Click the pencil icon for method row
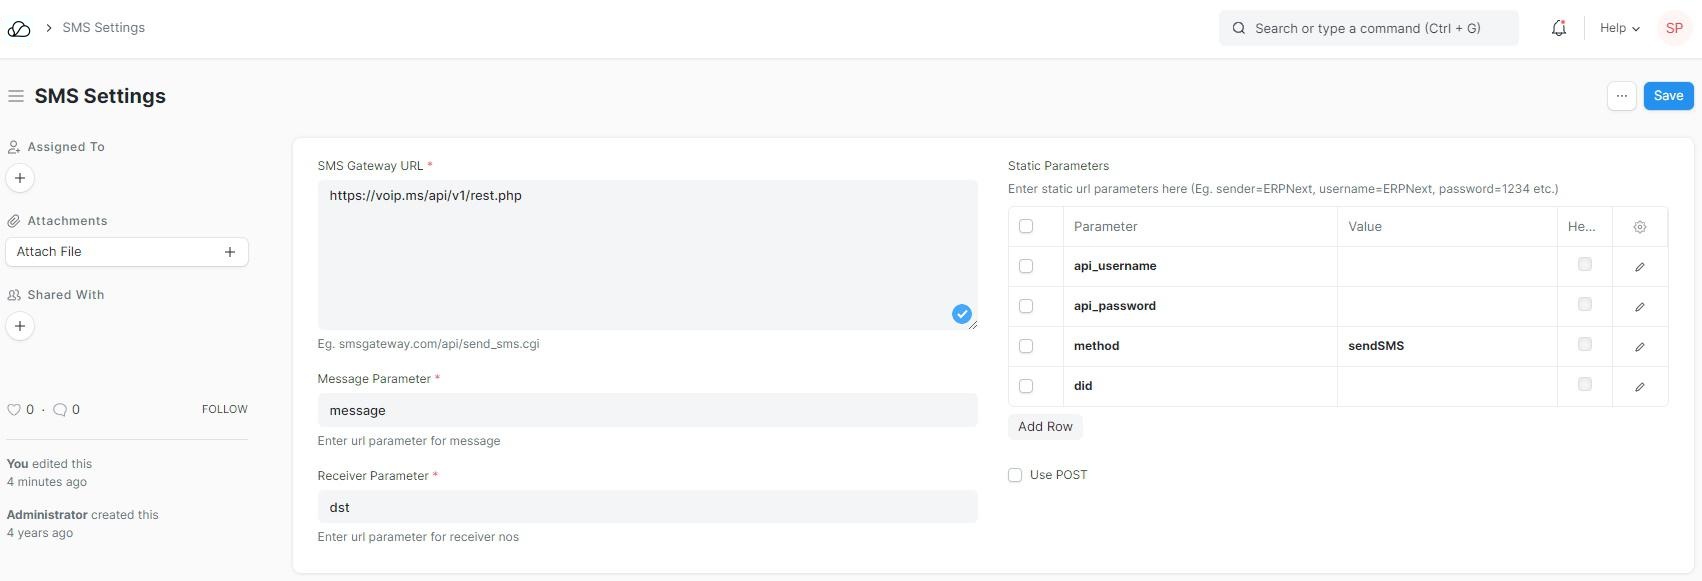The image size is (1702, 581). (1639, 347)
